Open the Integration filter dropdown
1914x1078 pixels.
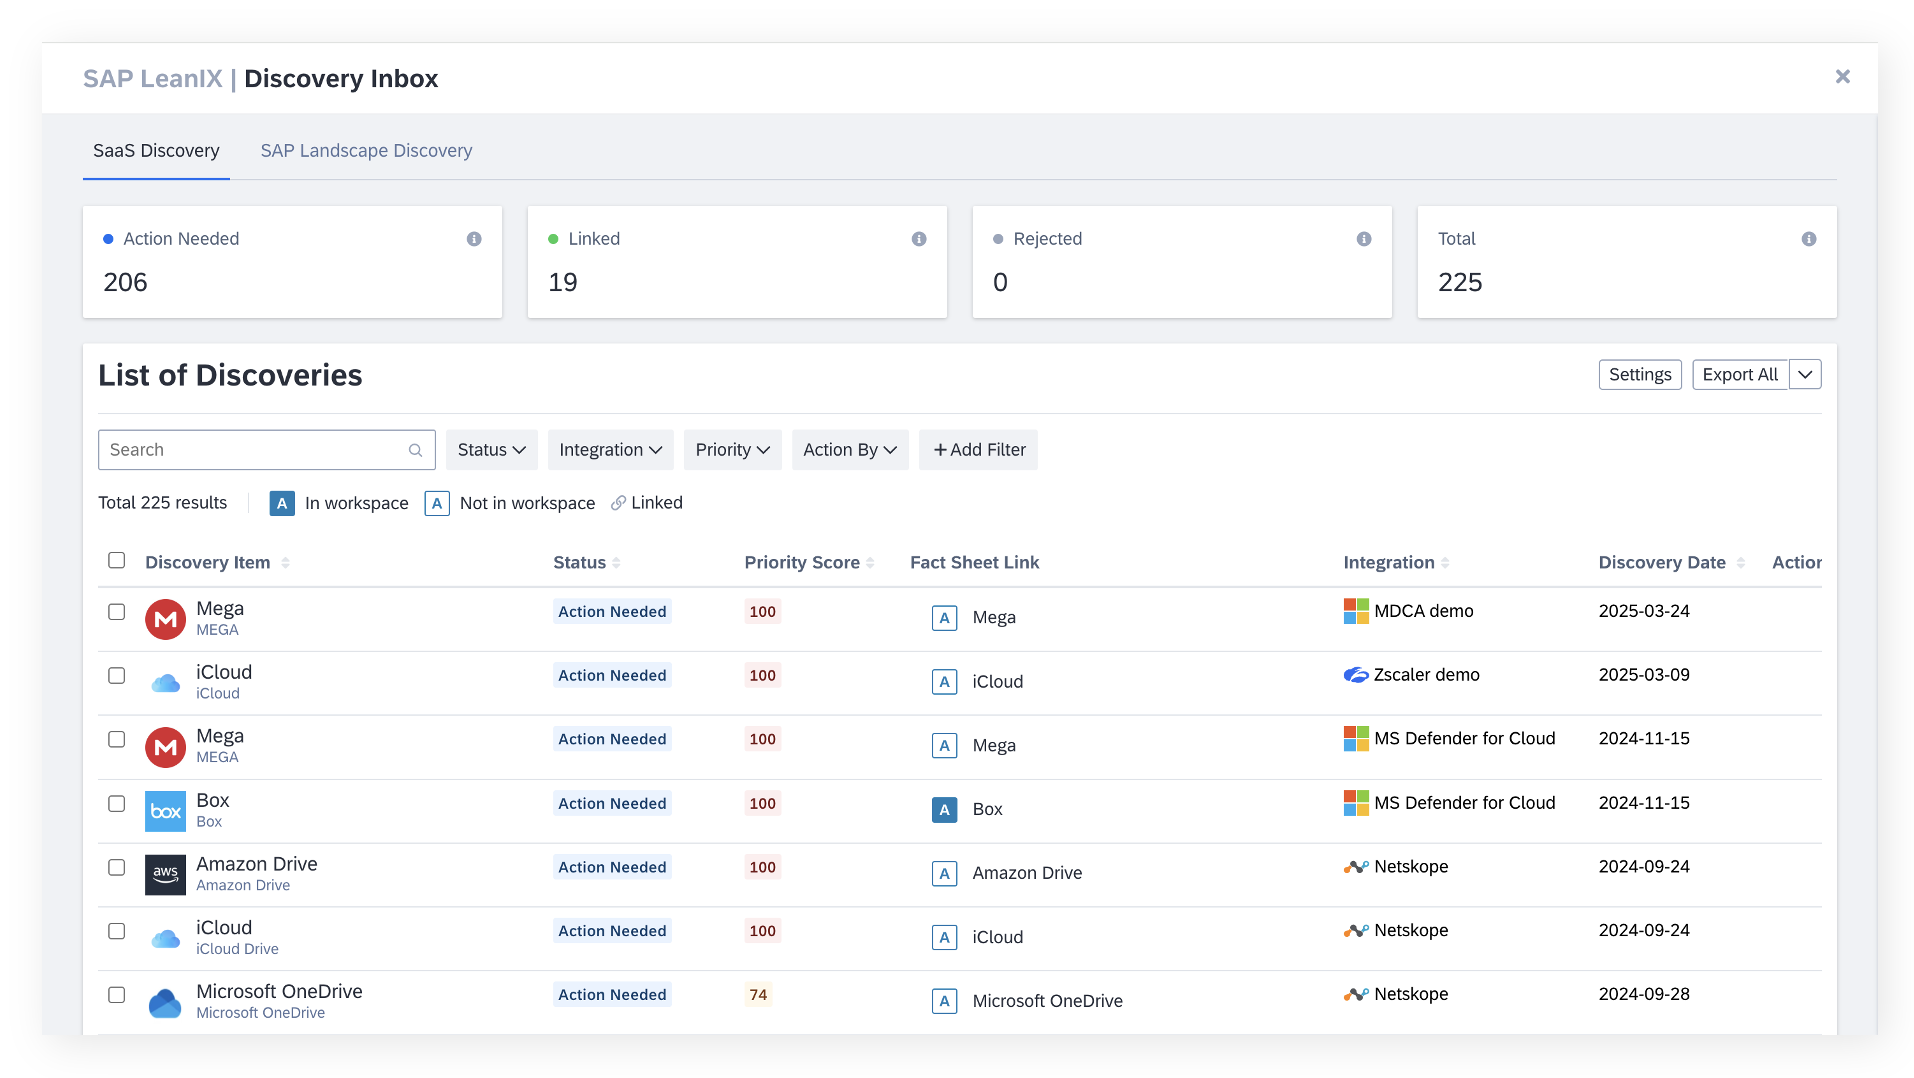pyautogui.click(x=611, y=450)
